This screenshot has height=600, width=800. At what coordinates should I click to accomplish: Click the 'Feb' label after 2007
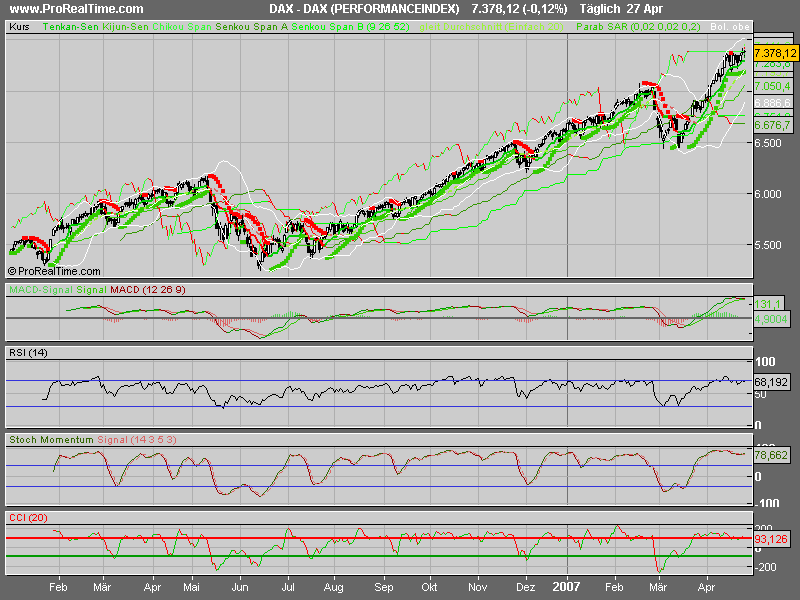point(614,587)
